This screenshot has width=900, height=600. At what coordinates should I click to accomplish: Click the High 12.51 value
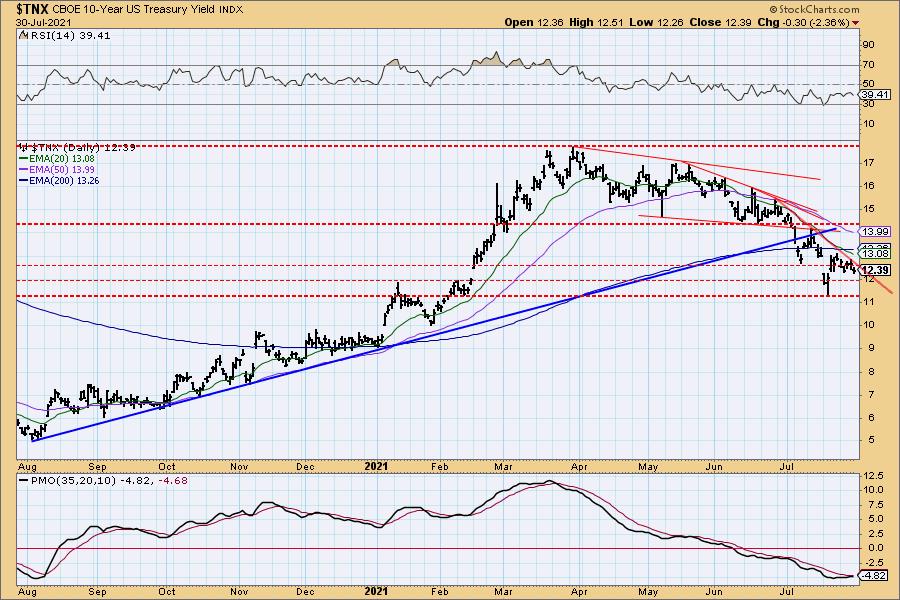point(596,22)
